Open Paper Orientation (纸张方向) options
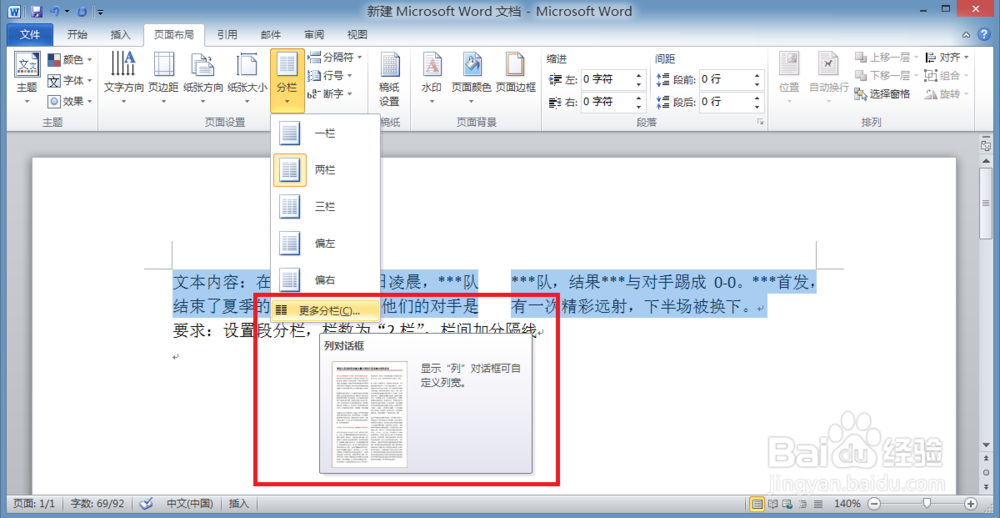The height and width of the screenshot is (518, 1000). click(x=203, y=78)
